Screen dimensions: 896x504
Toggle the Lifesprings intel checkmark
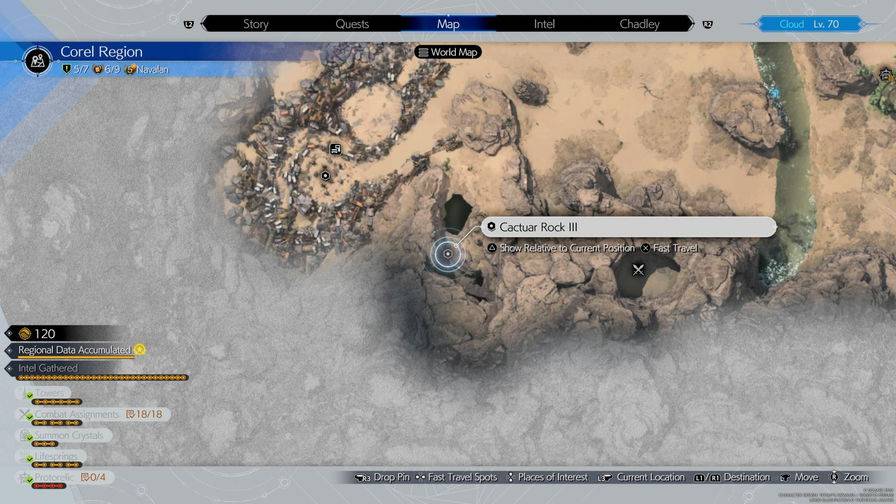click(x=29, y=457)
